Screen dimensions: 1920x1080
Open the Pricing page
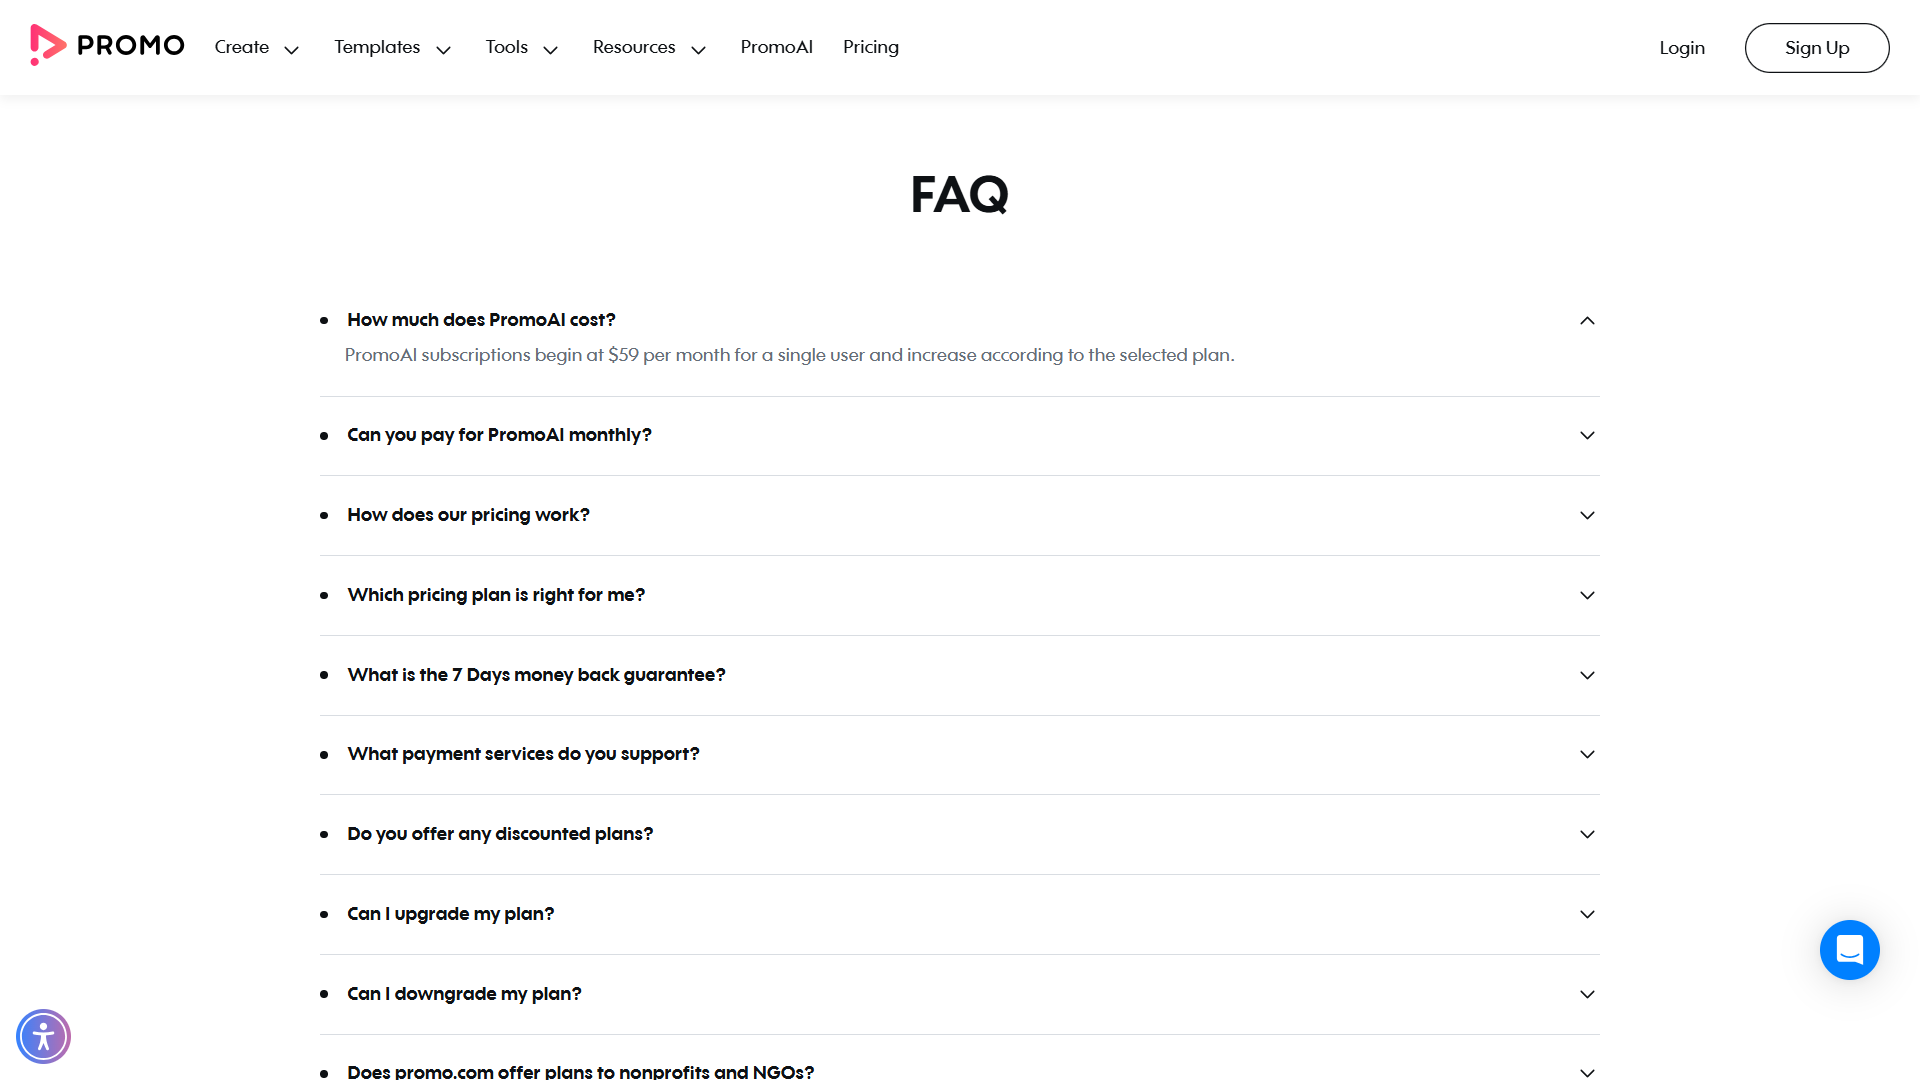point(870,47)
